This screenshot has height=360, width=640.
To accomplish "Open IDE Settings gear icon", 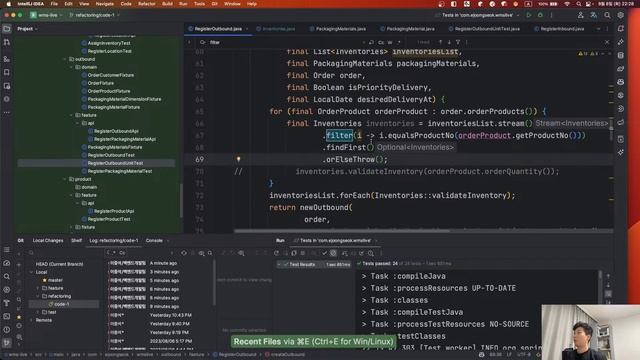I will [620, 15].
